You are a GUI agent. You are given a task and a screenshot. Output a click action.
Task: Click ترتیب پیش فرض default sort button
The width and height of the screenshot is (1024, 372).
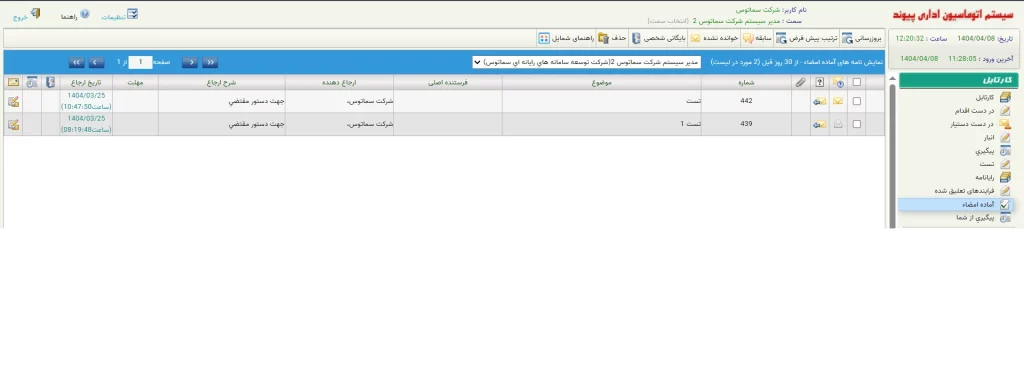click(x=807, y=39)
